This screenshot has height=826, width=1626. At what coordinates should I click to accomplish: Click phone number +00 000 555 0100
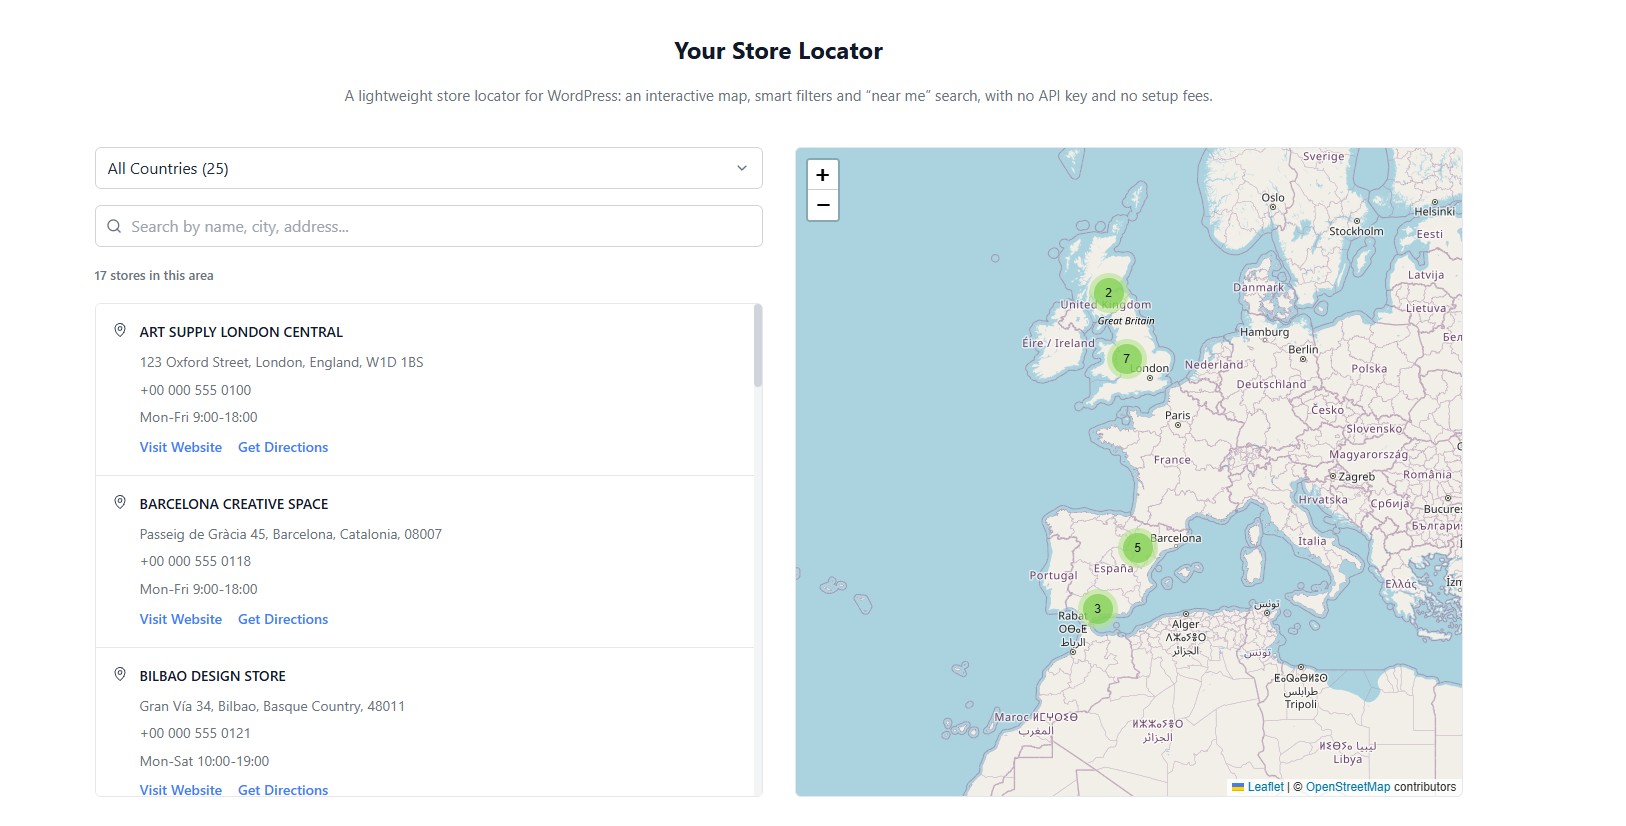(196, 390)
